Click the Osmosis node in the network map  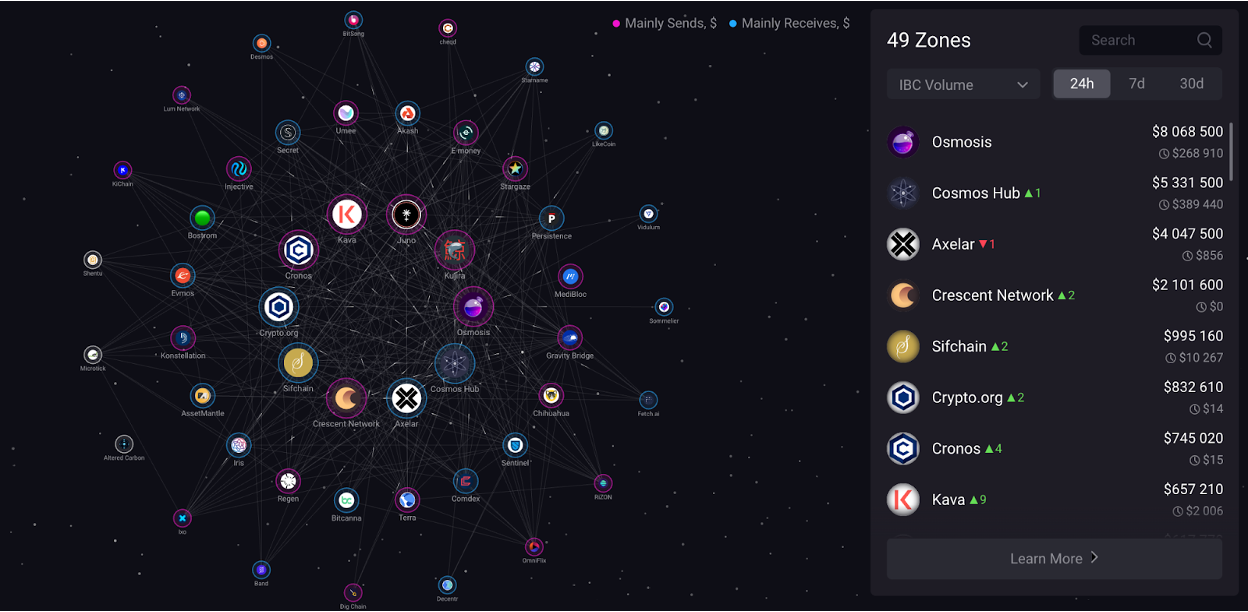(473, 307)
